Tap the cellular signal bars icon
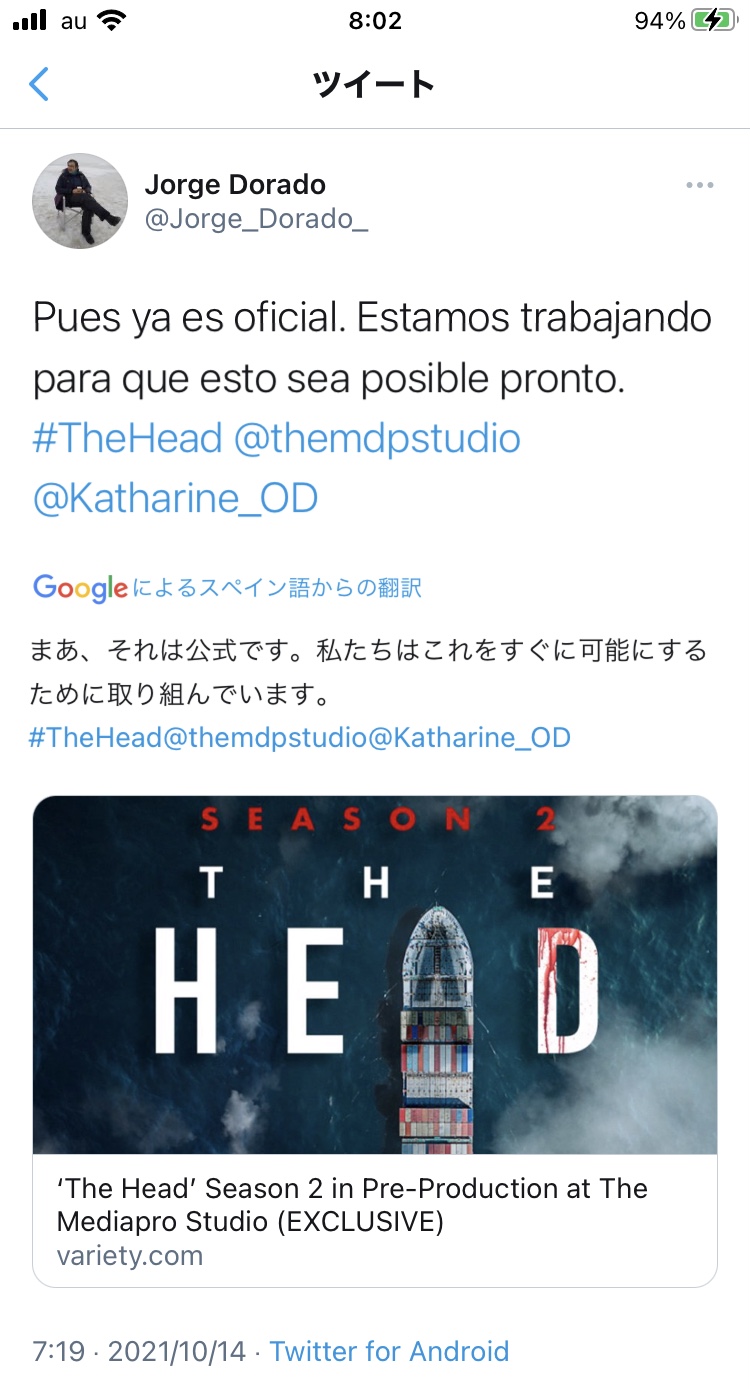750x1389 pixels. pyautogui.click(x=31, y=21)
